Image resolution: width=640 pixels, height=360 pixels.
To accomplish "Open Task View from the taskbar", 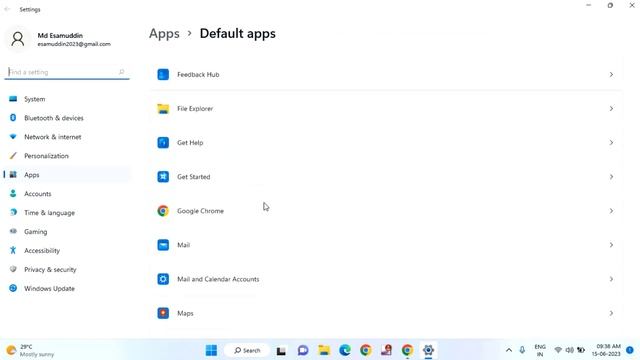I will [x=281, y=351].
